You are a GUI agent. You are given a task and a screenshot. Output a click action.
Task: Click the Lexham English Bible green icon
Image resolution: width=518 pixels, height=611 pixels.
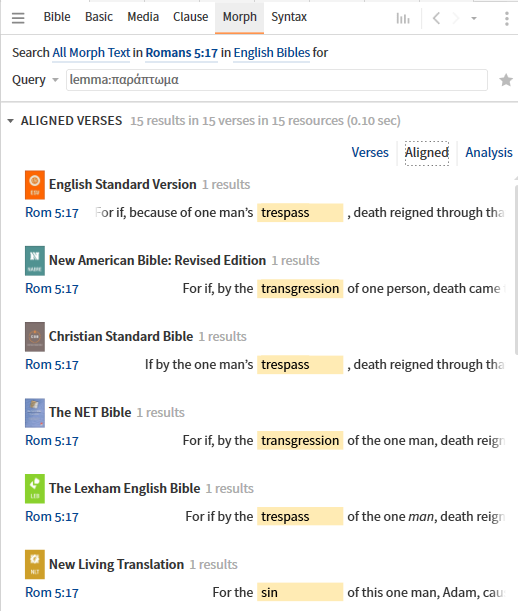pyautogui.click(x=35, y=489)
